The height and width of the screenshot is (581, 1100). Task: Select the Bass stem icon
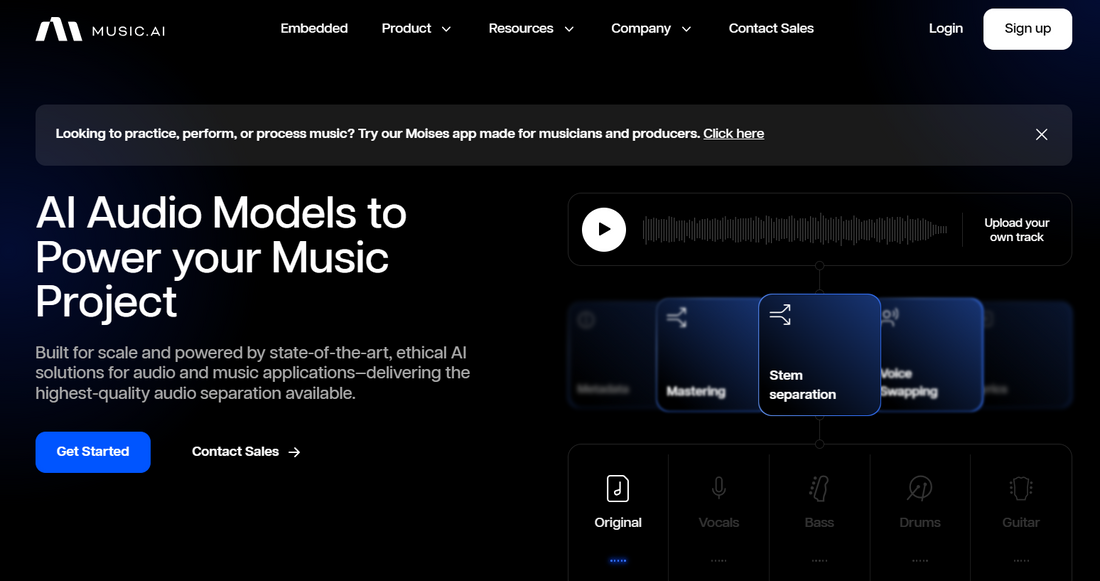[819, 488]
